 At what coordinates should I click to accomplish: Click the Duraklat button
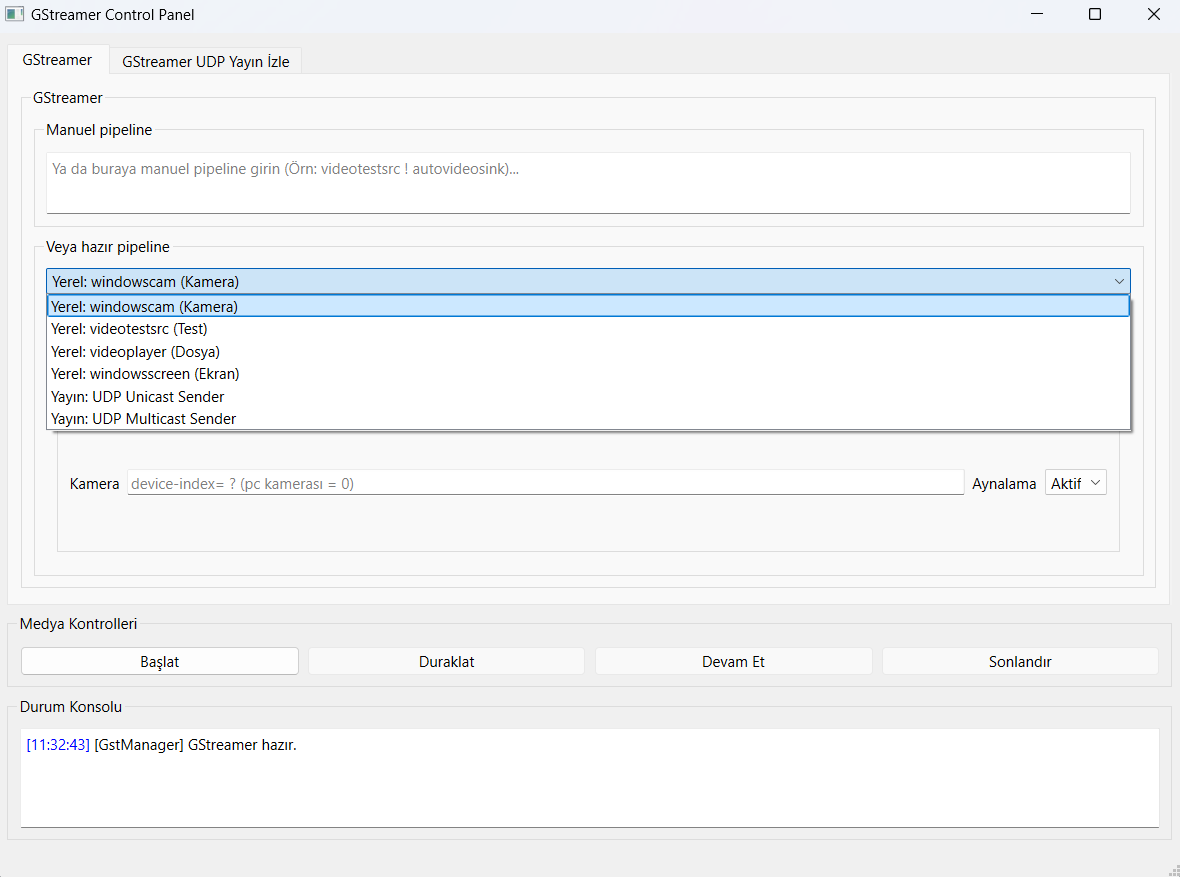point(446,661)
